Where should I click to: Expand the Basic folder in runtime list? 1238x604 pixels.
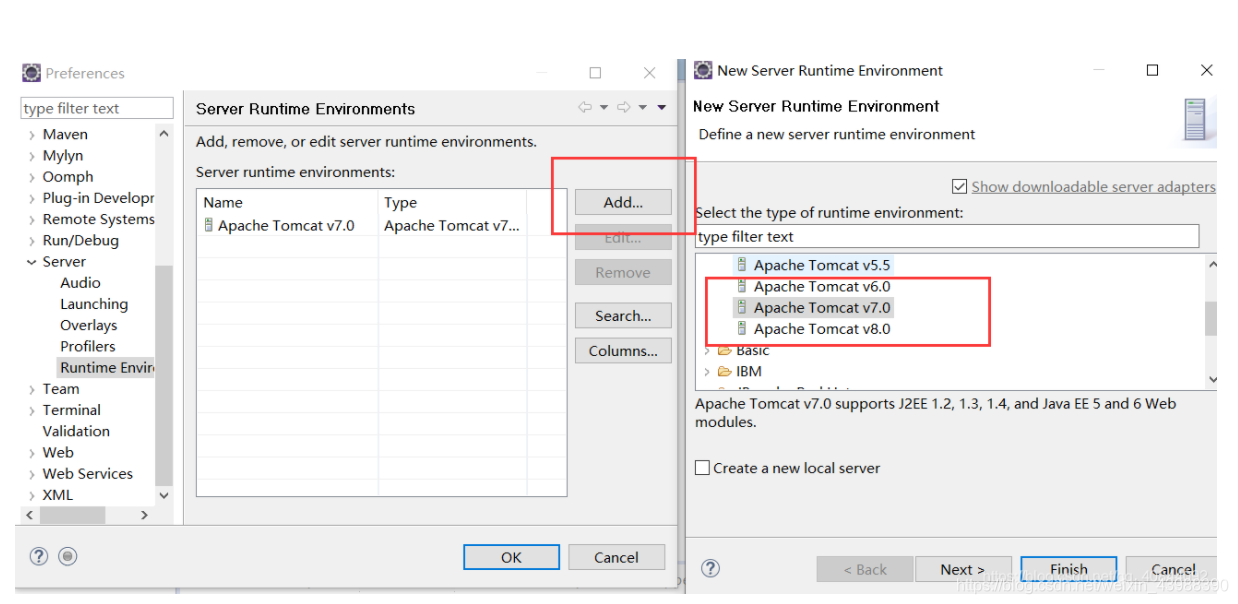coord(707,351)
